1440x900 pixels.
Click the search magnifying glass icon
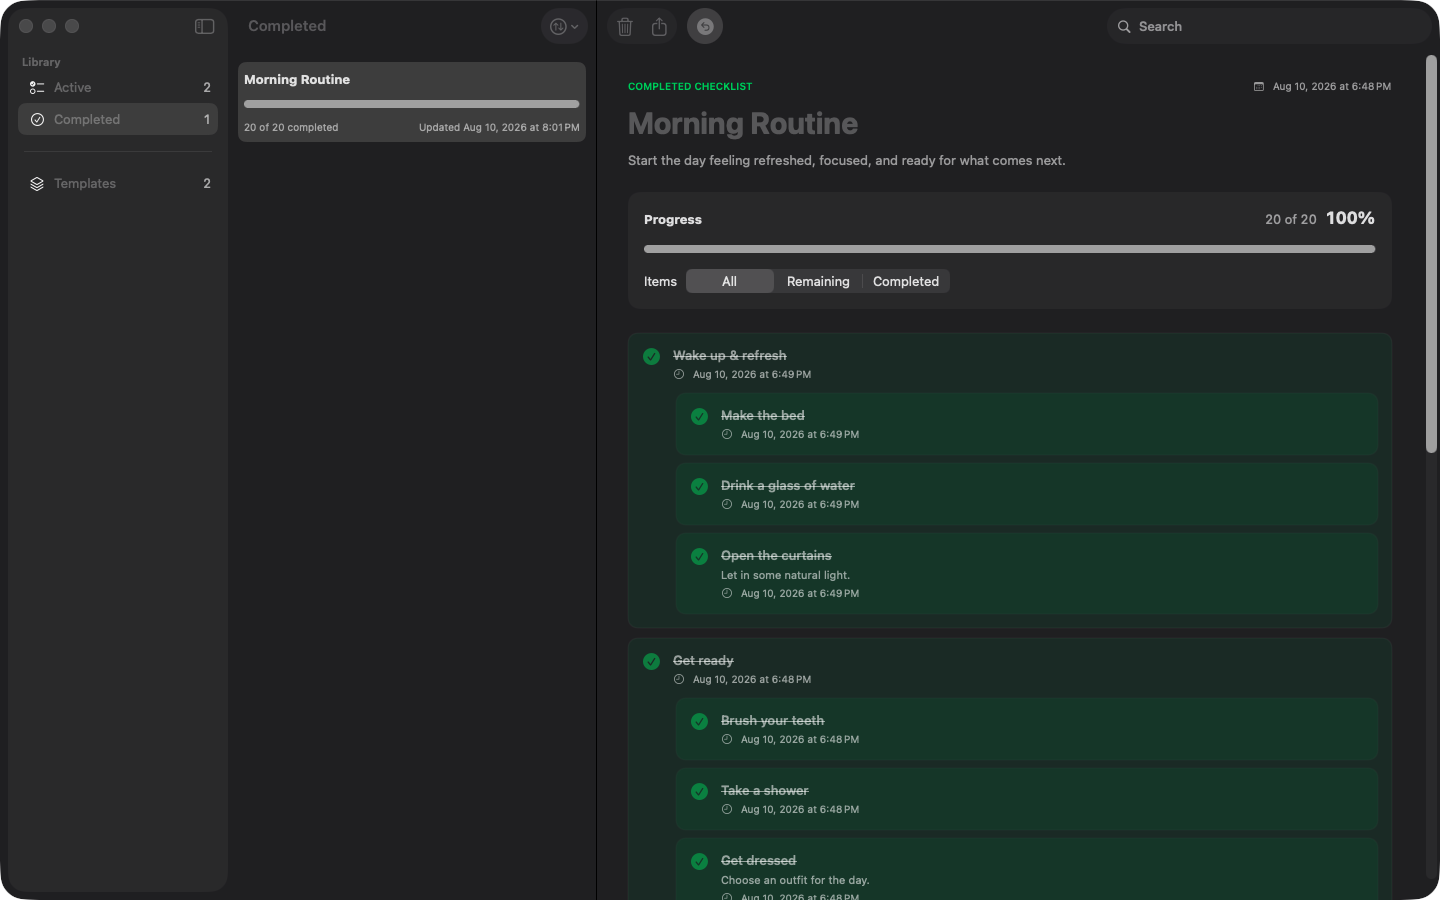[x=1124, y=27]
